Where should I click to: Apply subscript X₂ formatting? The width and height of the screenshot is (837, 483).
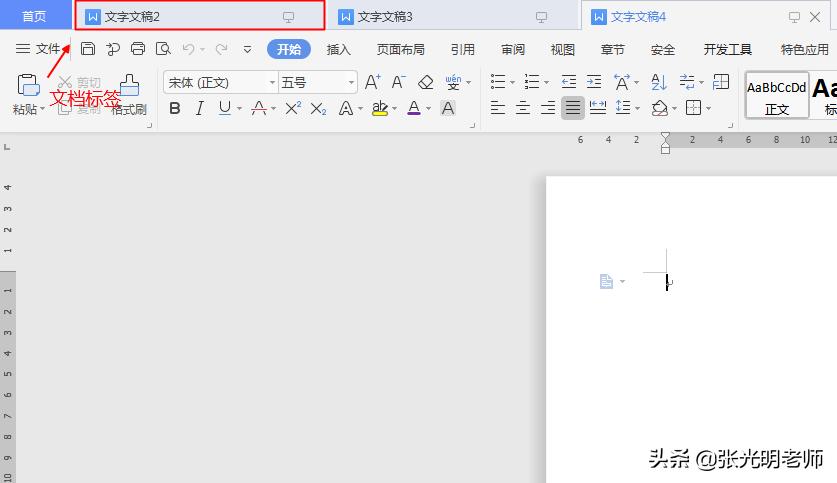pos(318,109)
